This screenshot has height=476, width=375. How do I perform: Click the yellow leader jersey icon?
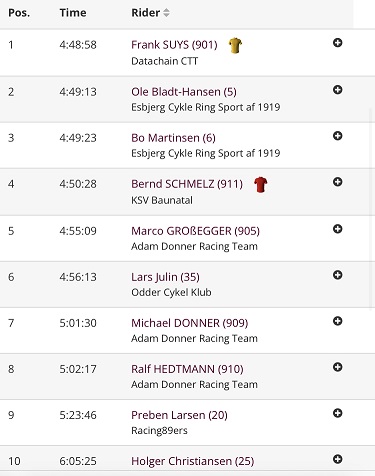[235, 45]
